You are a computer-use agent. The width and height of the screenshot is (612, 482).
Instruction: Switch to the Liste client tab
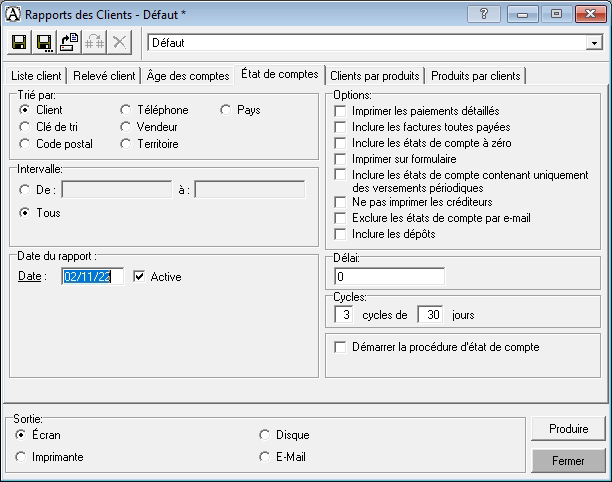point(37,76)
